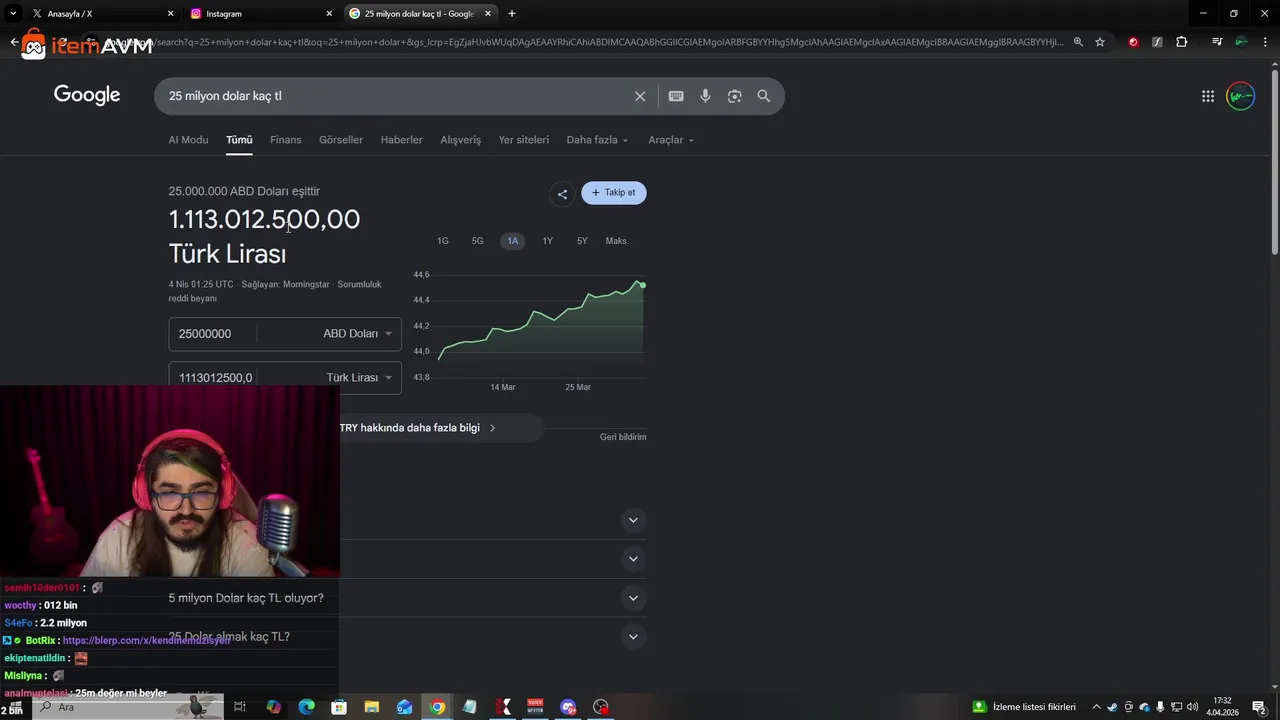This screenshot has height=720, width=1280.
Task: Open the blerp.com link in chat overlay
Action: tap(146, 640)
